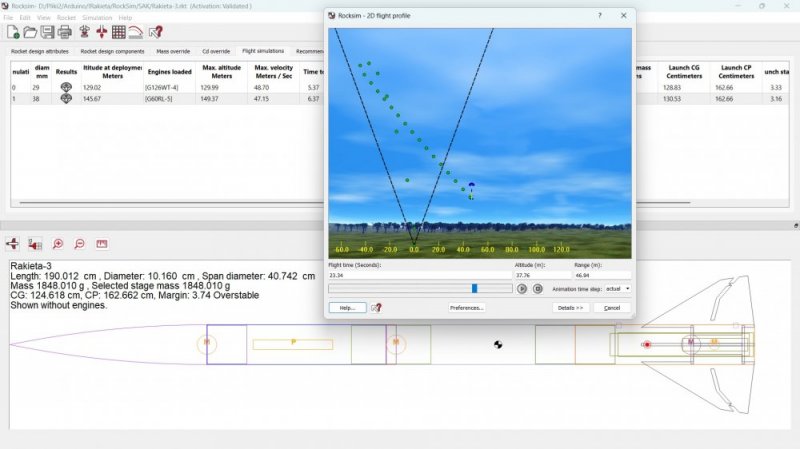Click the Launch CP Centimeters column header

click(736, 71)
